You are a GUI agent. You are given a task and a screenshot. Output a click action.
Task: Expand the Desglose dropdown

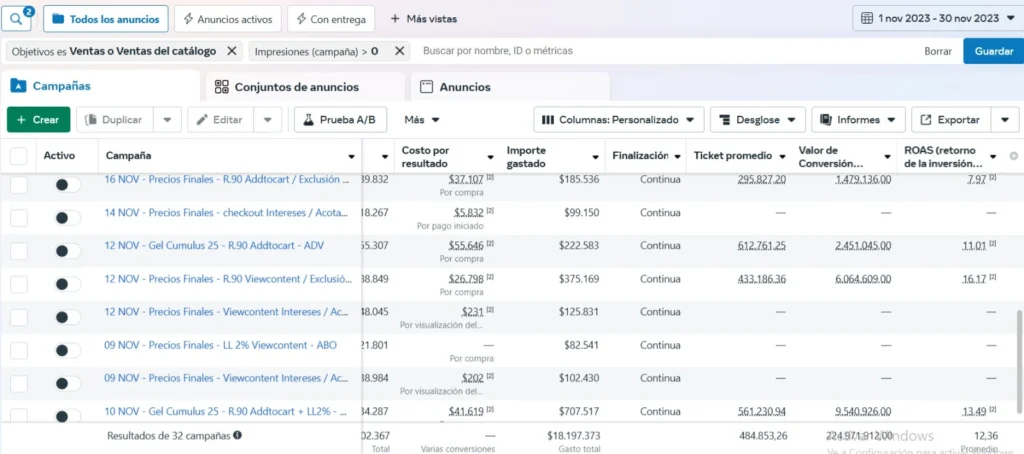pos(756,120)
